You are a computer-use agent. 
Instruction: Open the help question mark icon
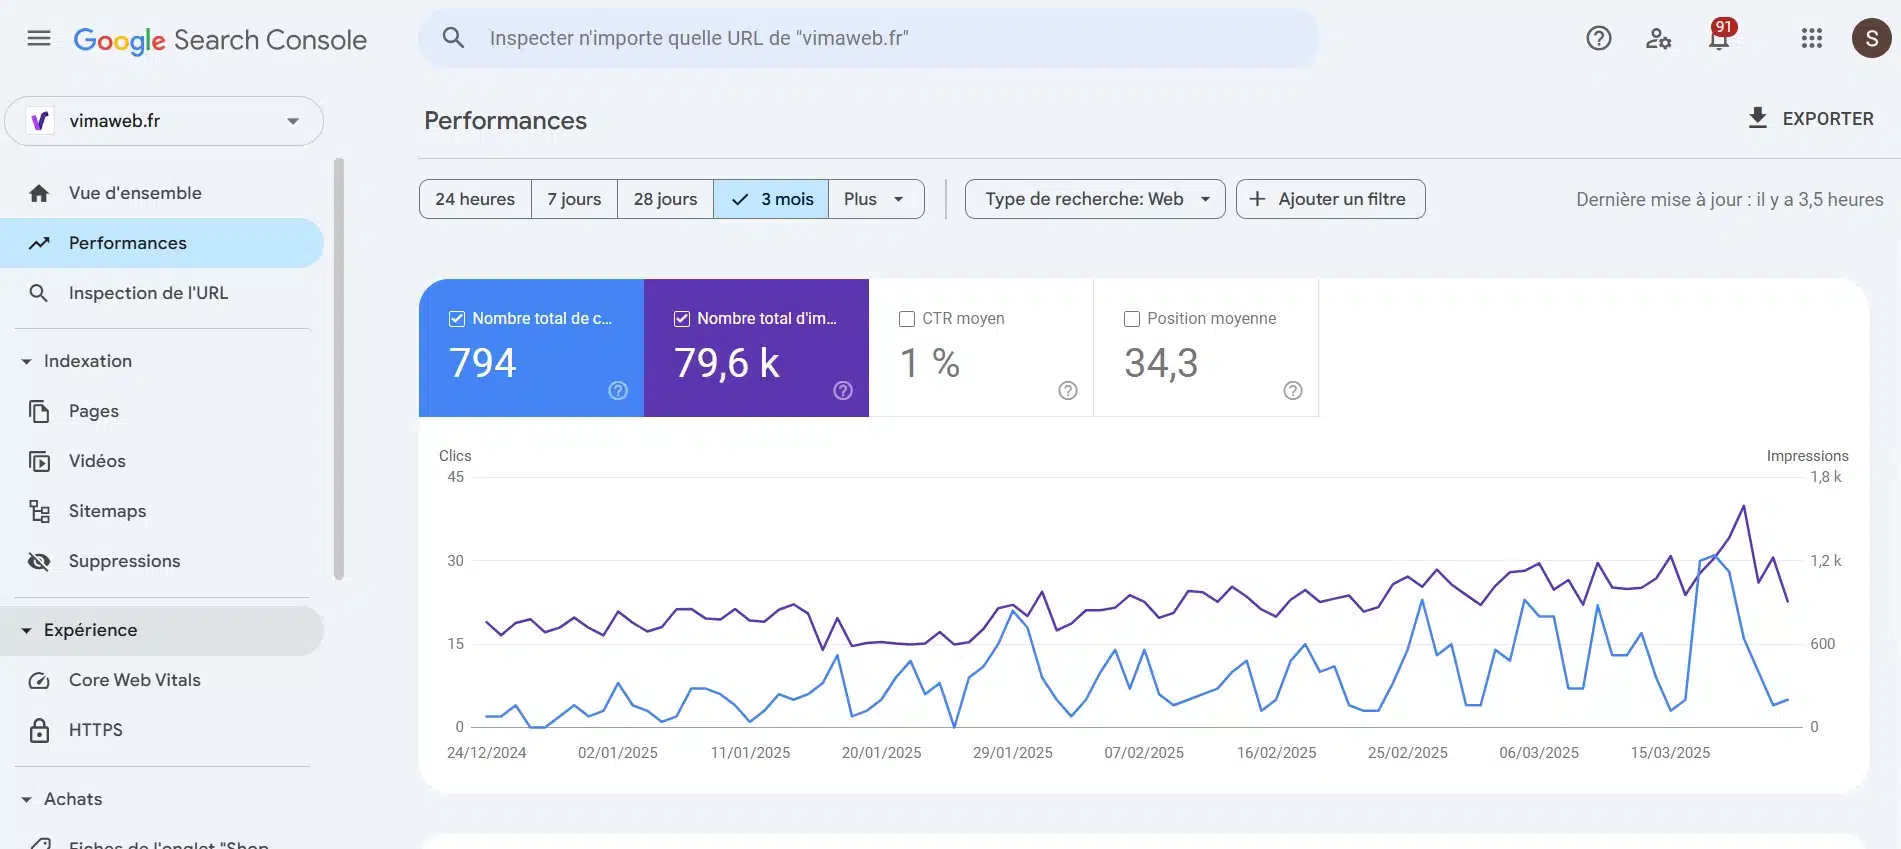click(x=1598, y=39)
